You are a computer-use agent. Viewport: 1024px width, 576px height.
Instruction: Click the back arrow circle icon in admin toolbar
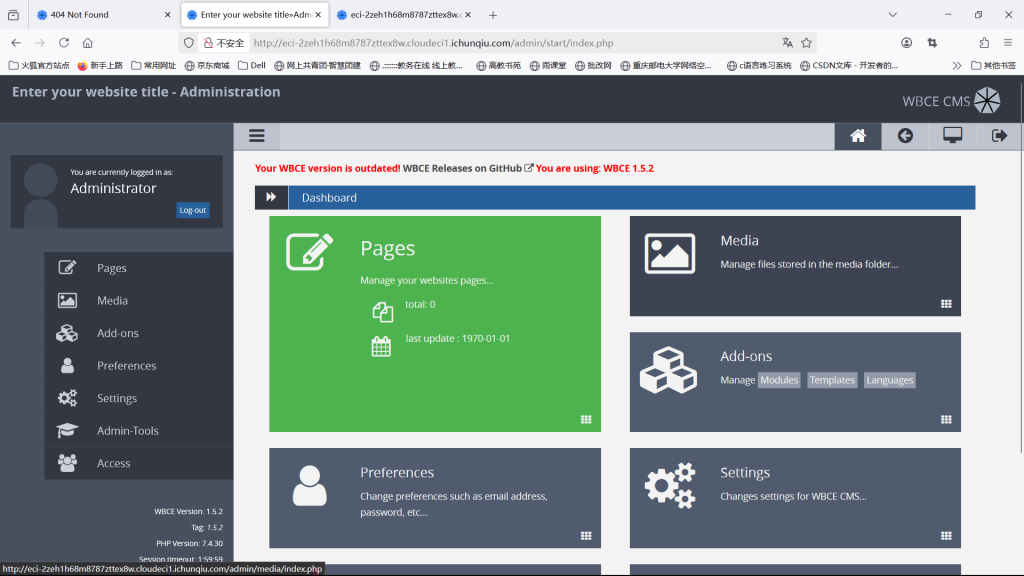(x=905, y=136)
